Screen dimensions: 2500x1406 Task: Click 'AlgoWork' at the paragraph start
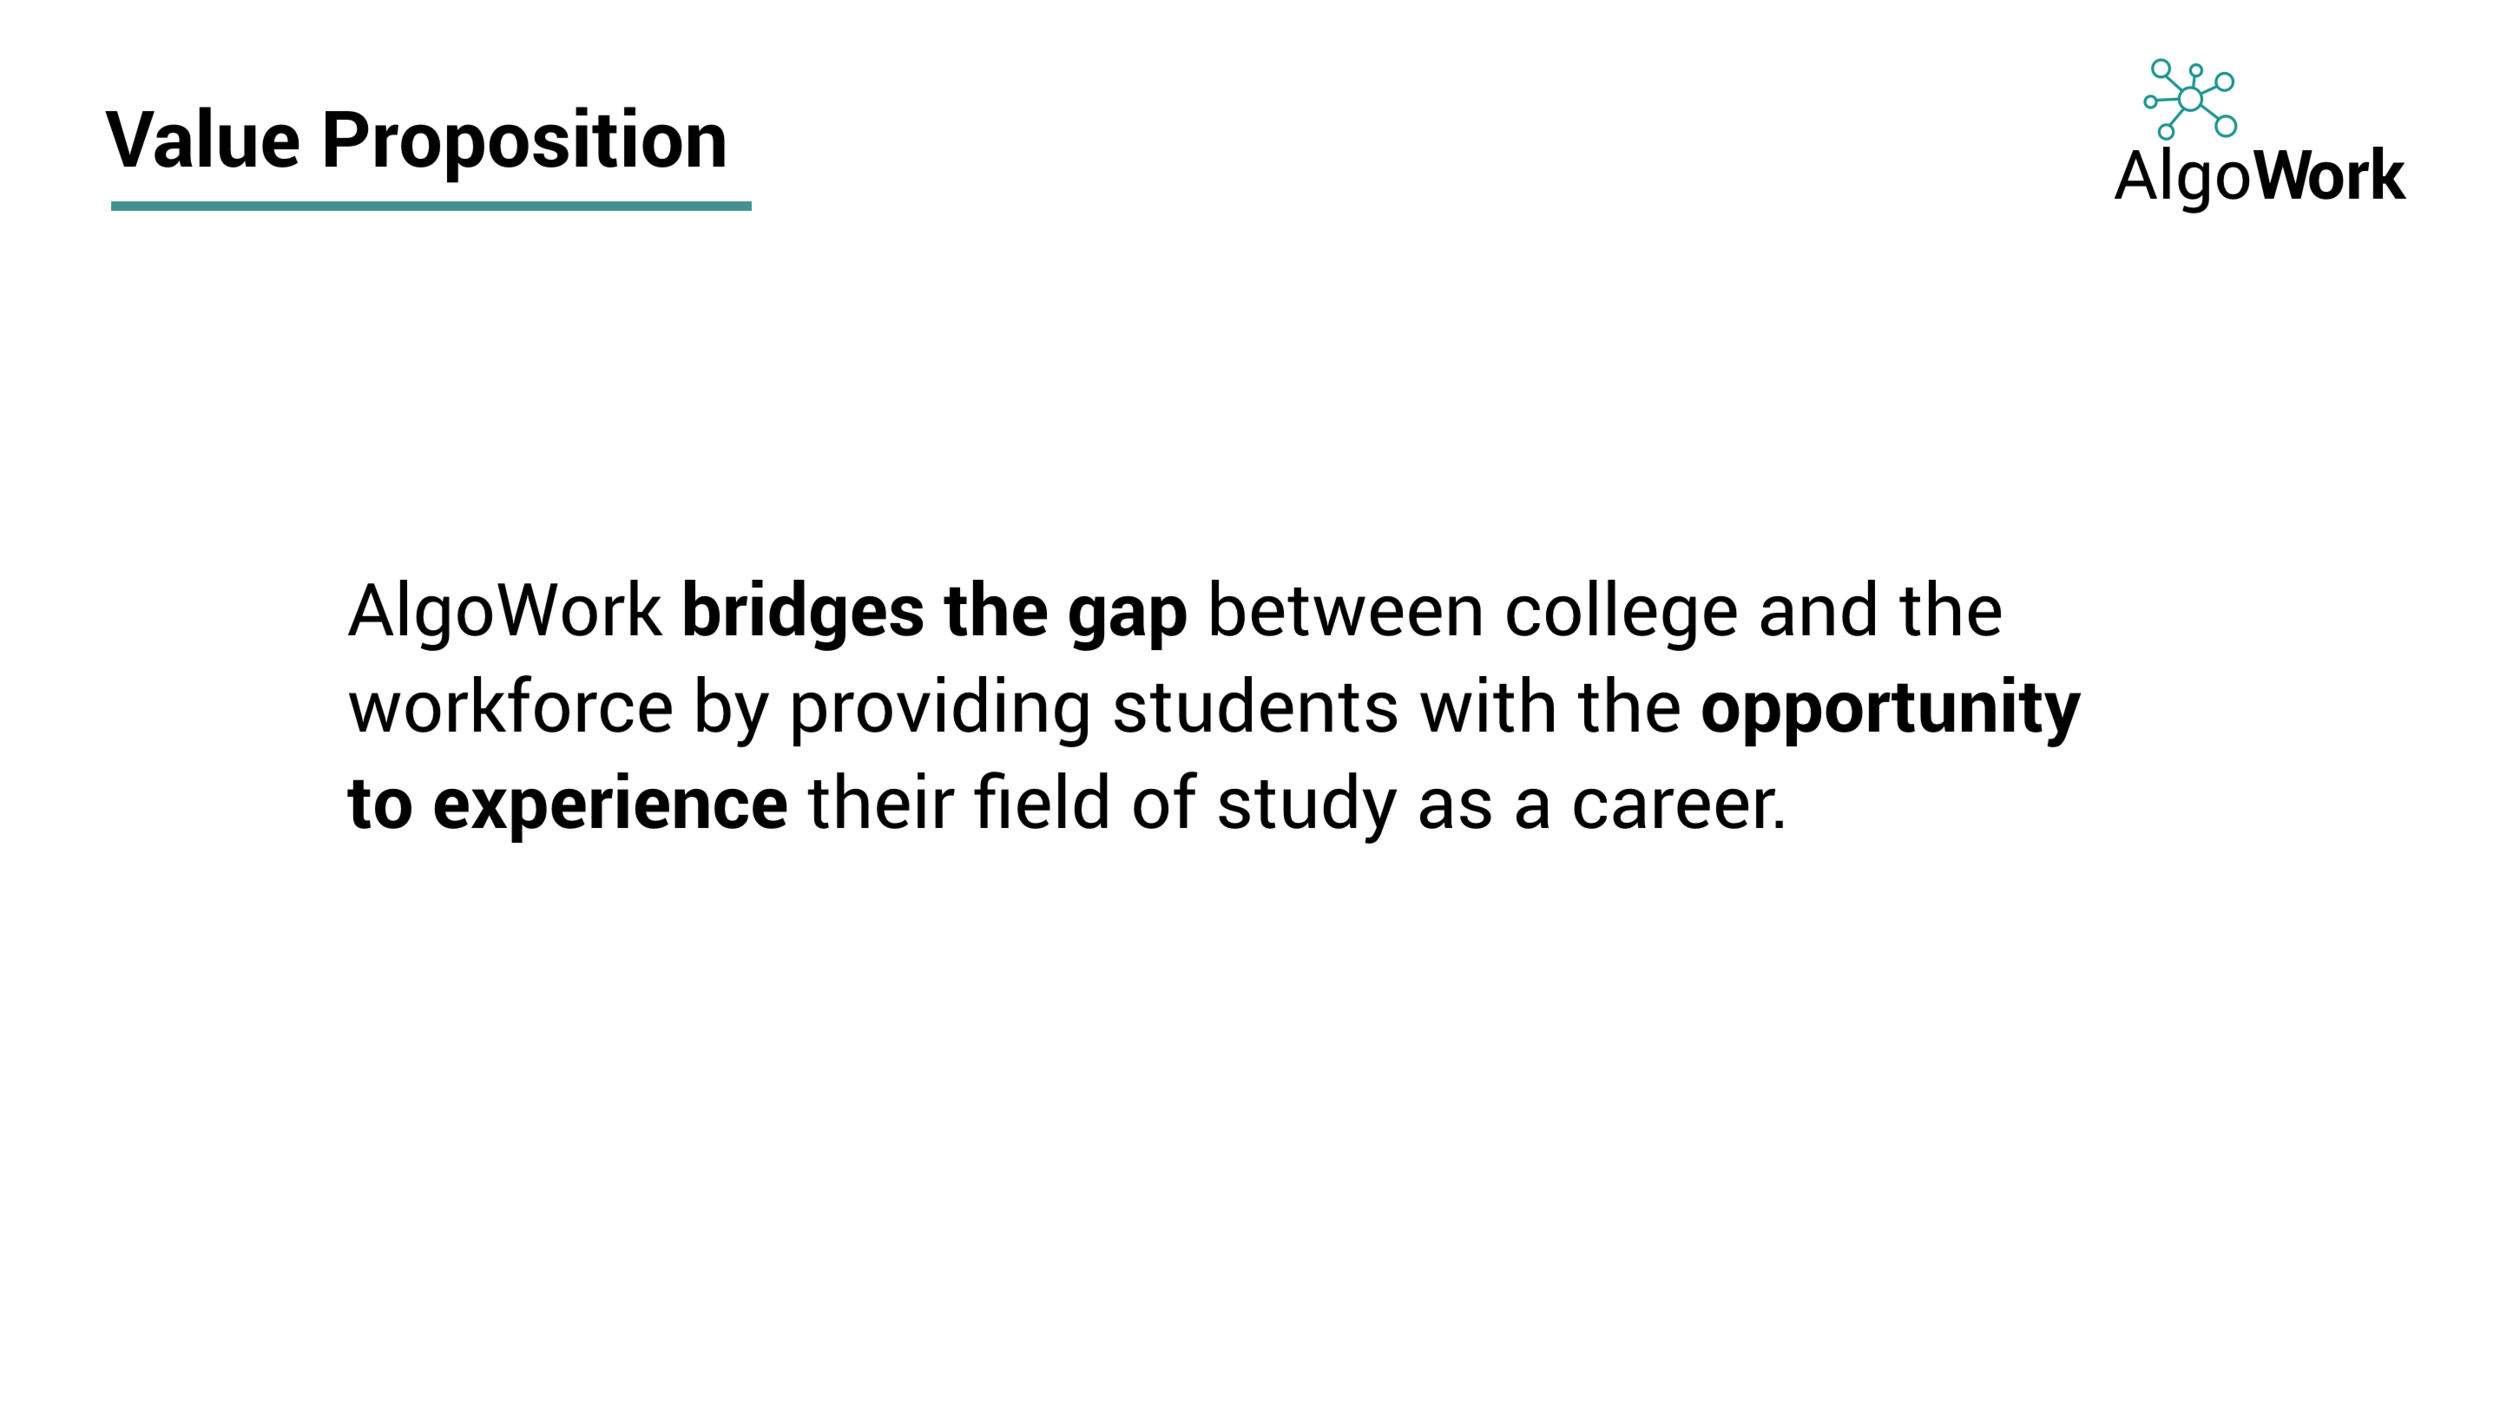[x=505, y=613]
